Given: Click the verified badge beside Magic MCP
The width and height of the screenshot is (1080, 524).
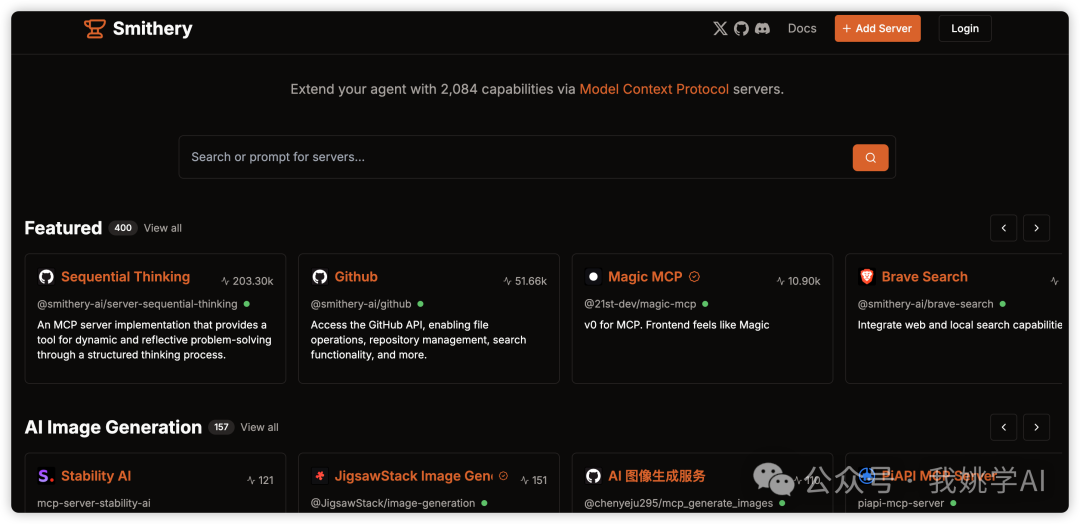Looking at the screenshot, I should tap(694, 277).
